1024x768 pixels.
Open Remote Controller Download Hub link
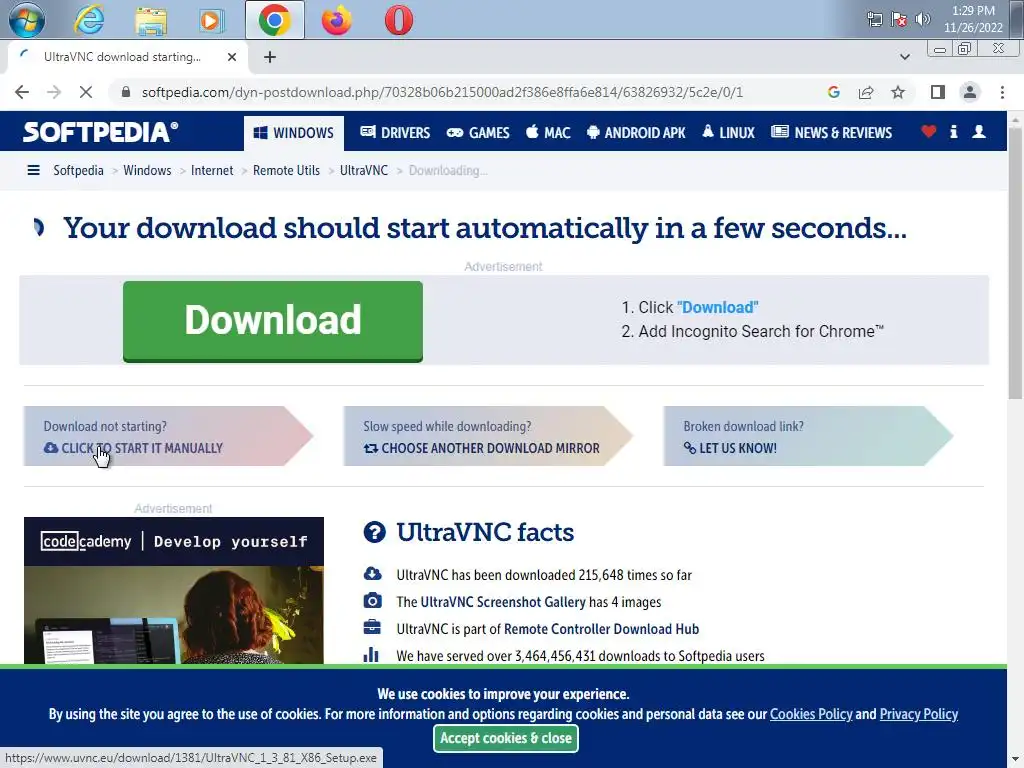[601, 629]
